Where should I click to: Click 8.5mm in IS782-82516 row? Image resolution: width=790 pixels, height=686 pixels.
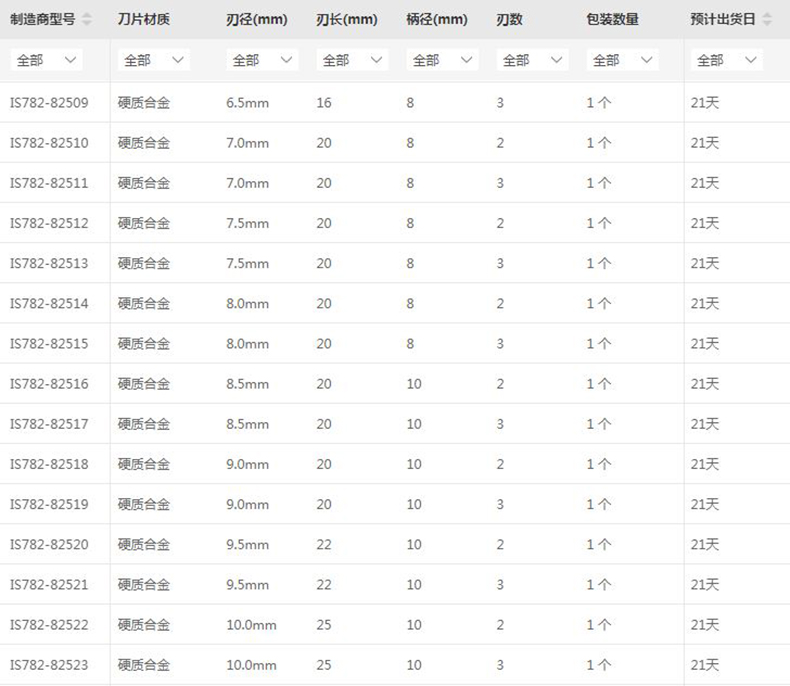tap(247, 384)
